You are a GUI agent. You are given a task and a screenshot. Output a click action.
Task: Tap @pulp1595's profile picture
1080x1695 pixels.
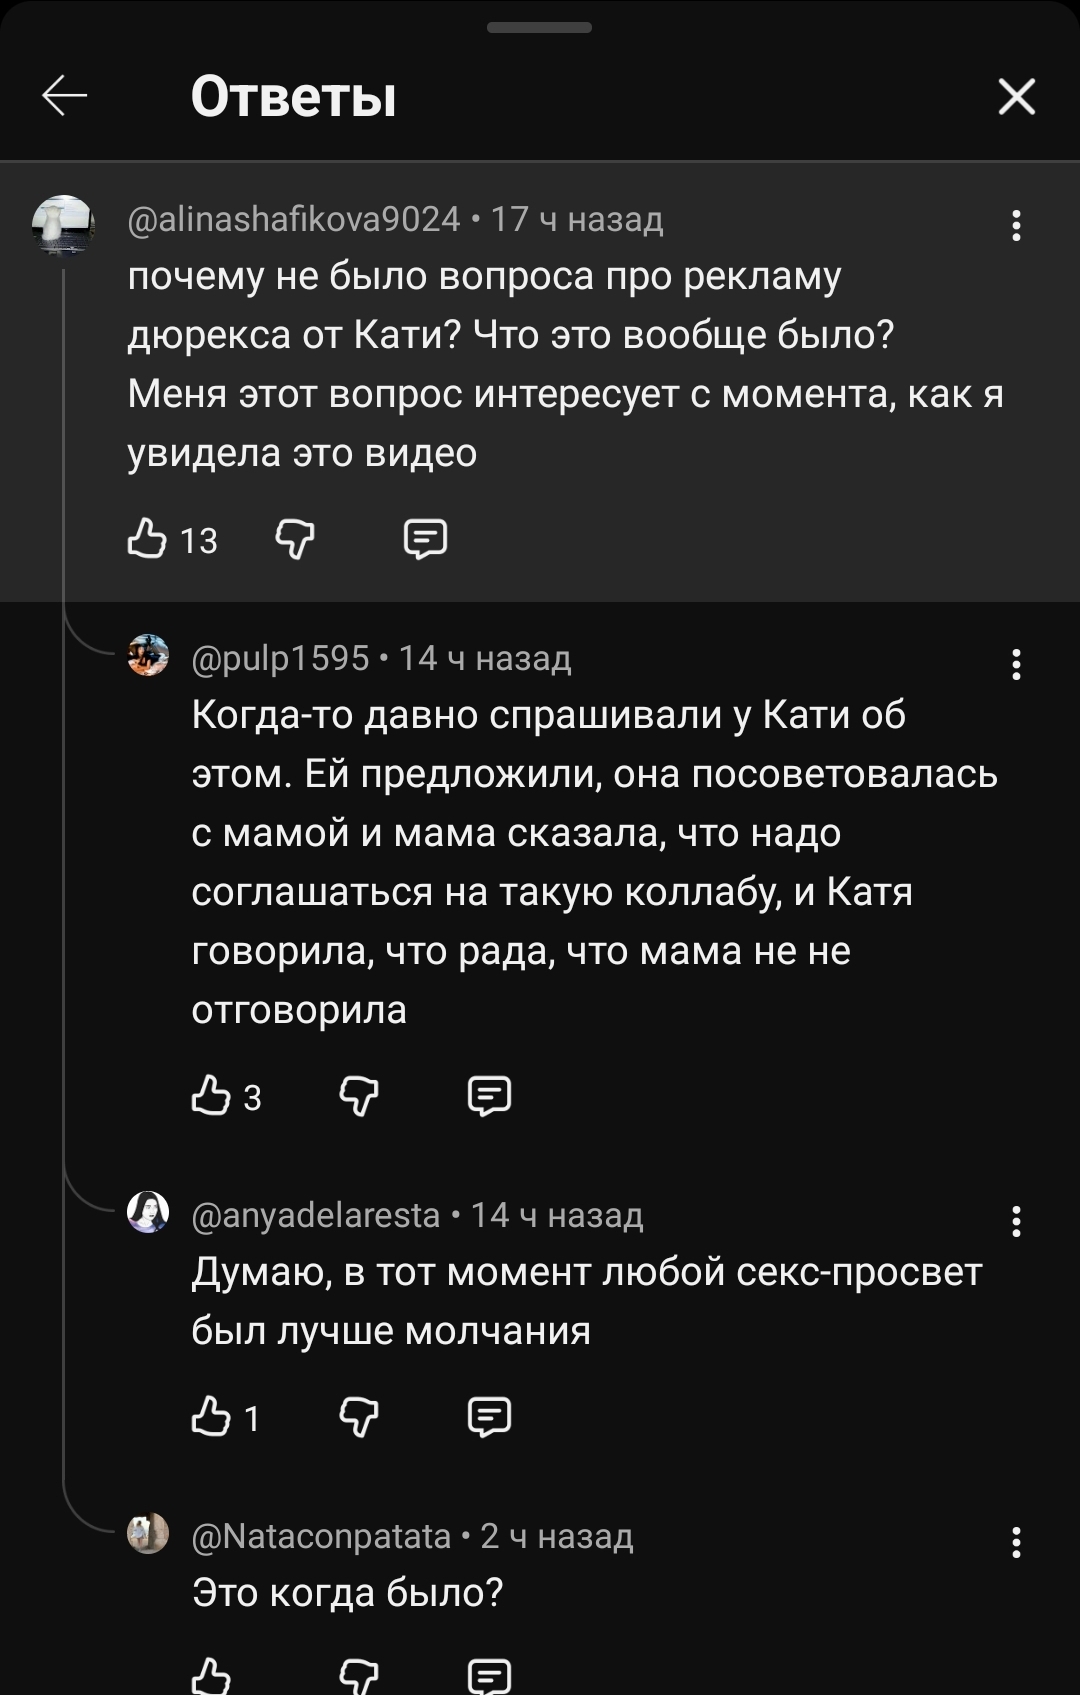coord(149,656)
